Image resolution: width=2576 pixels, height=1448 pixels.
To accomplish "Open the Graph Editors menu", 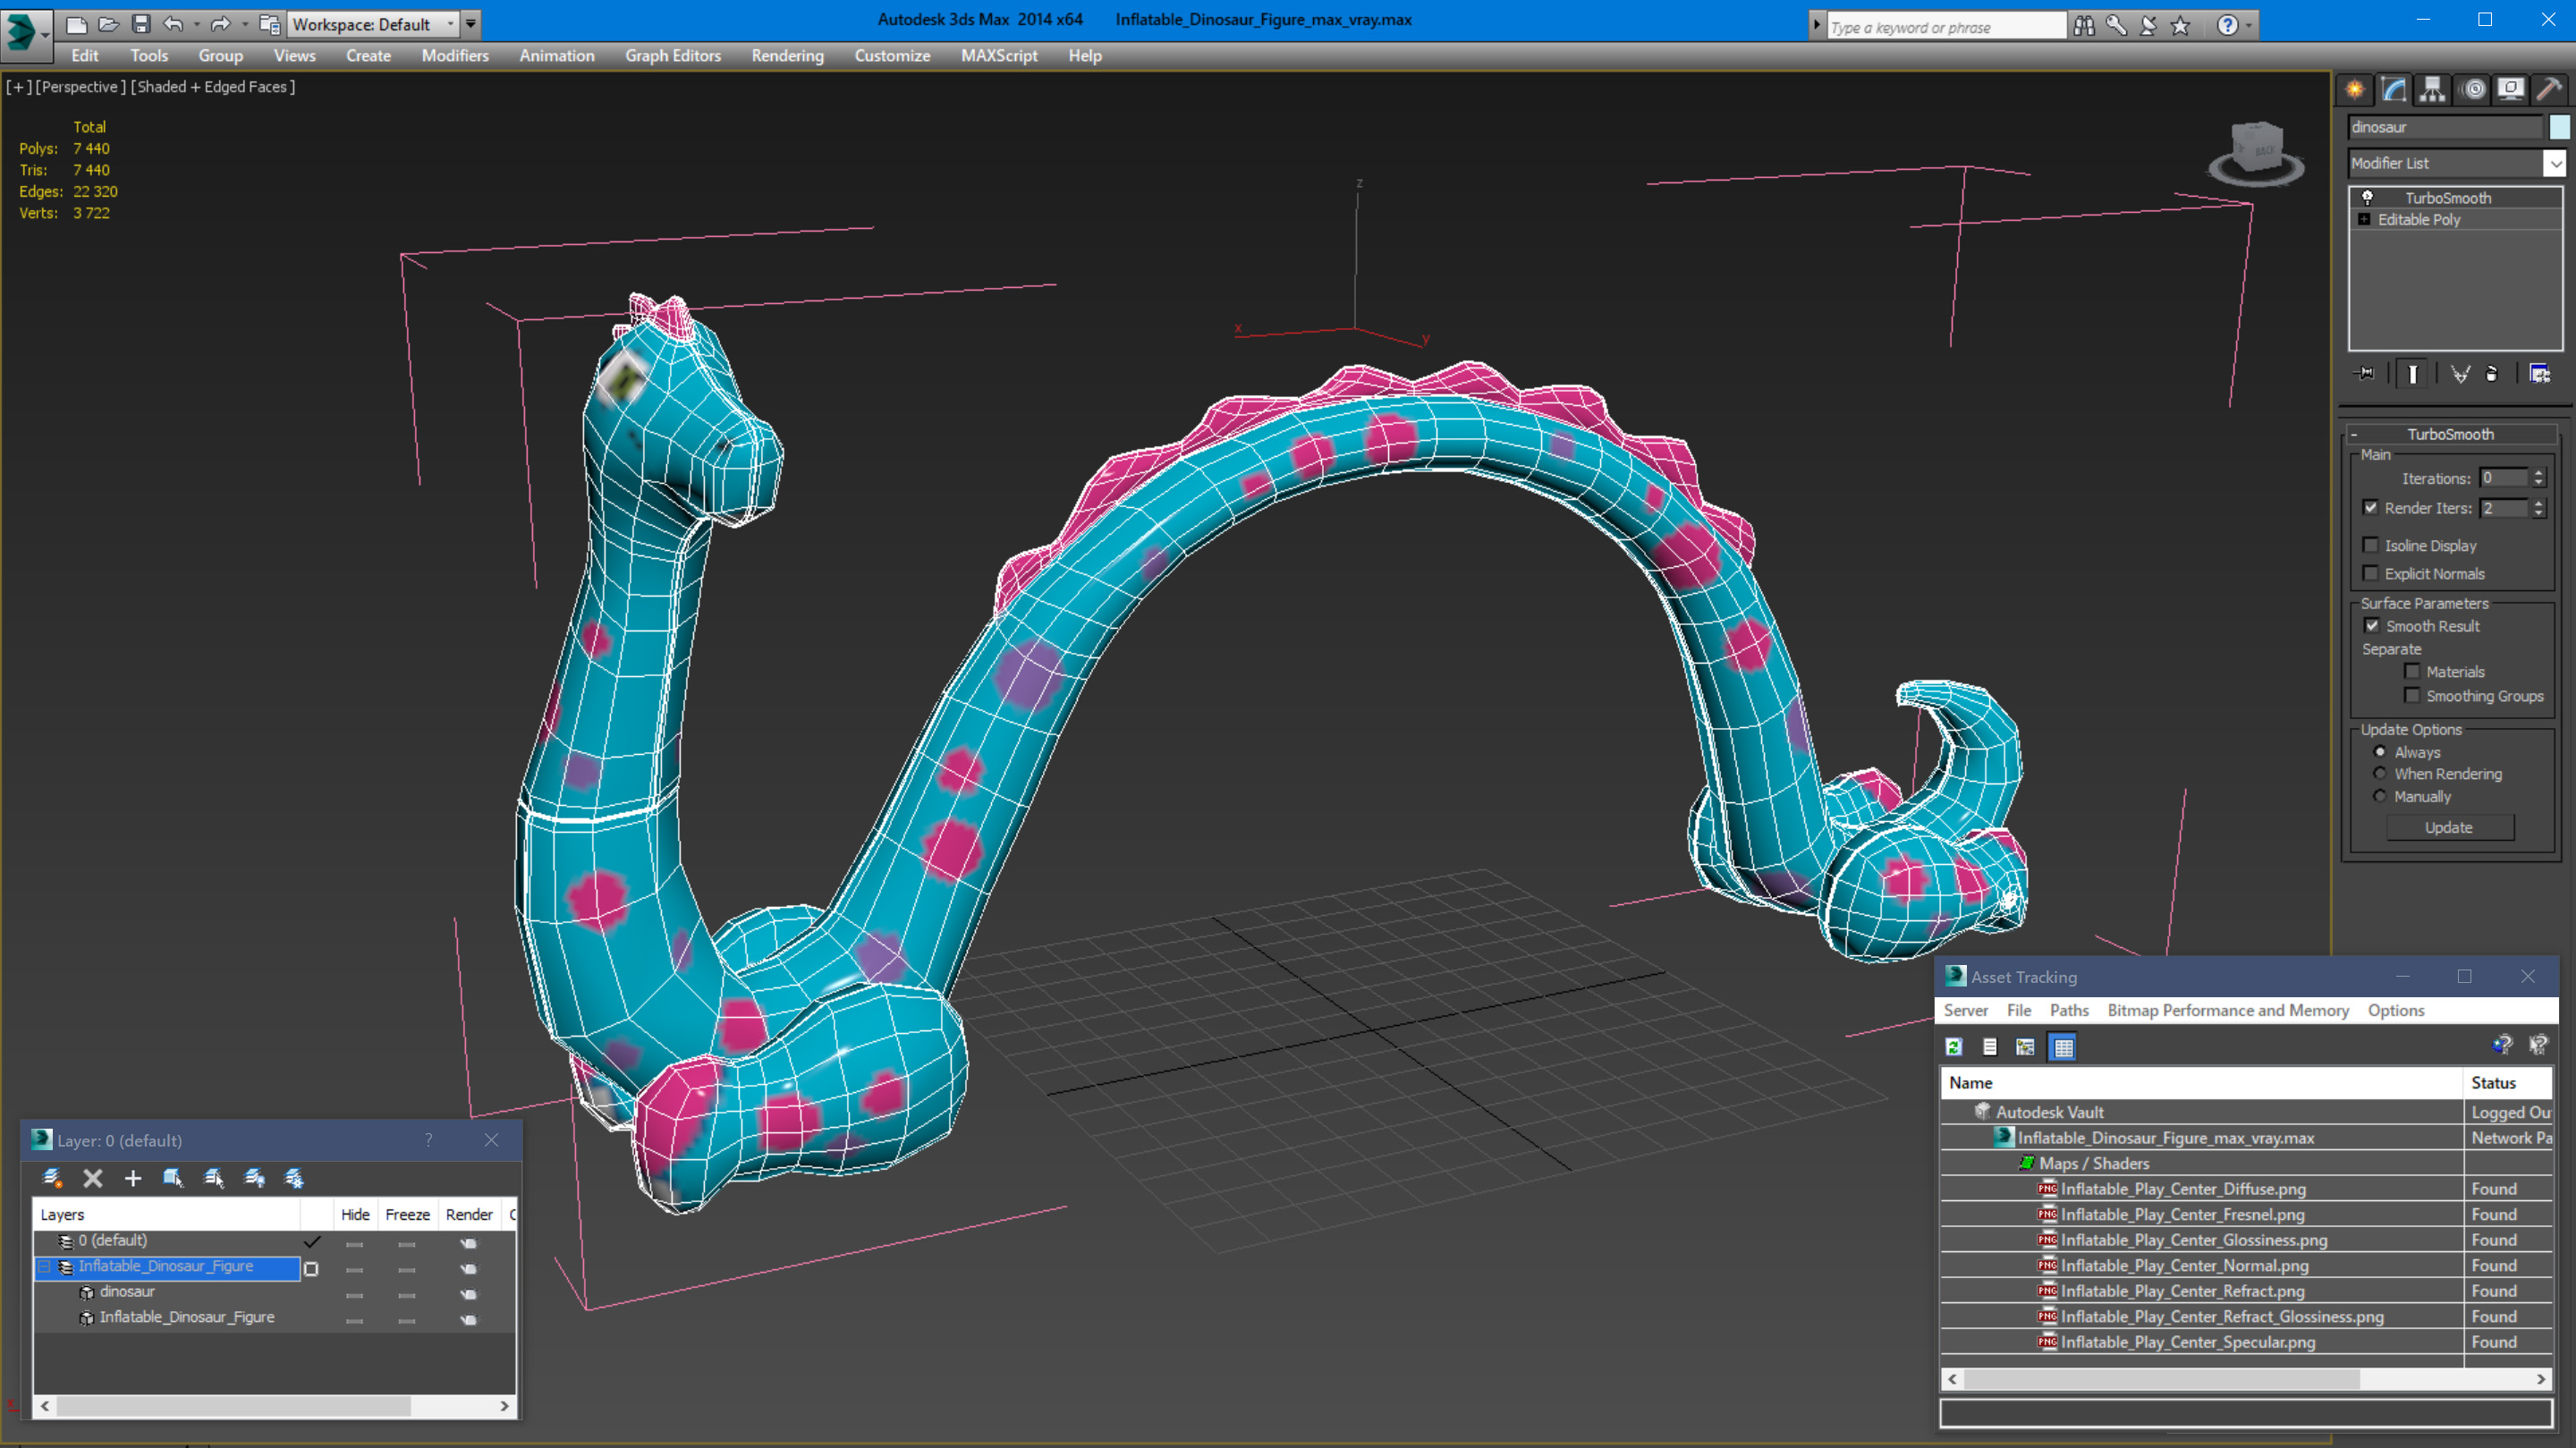I will [673, 56].
